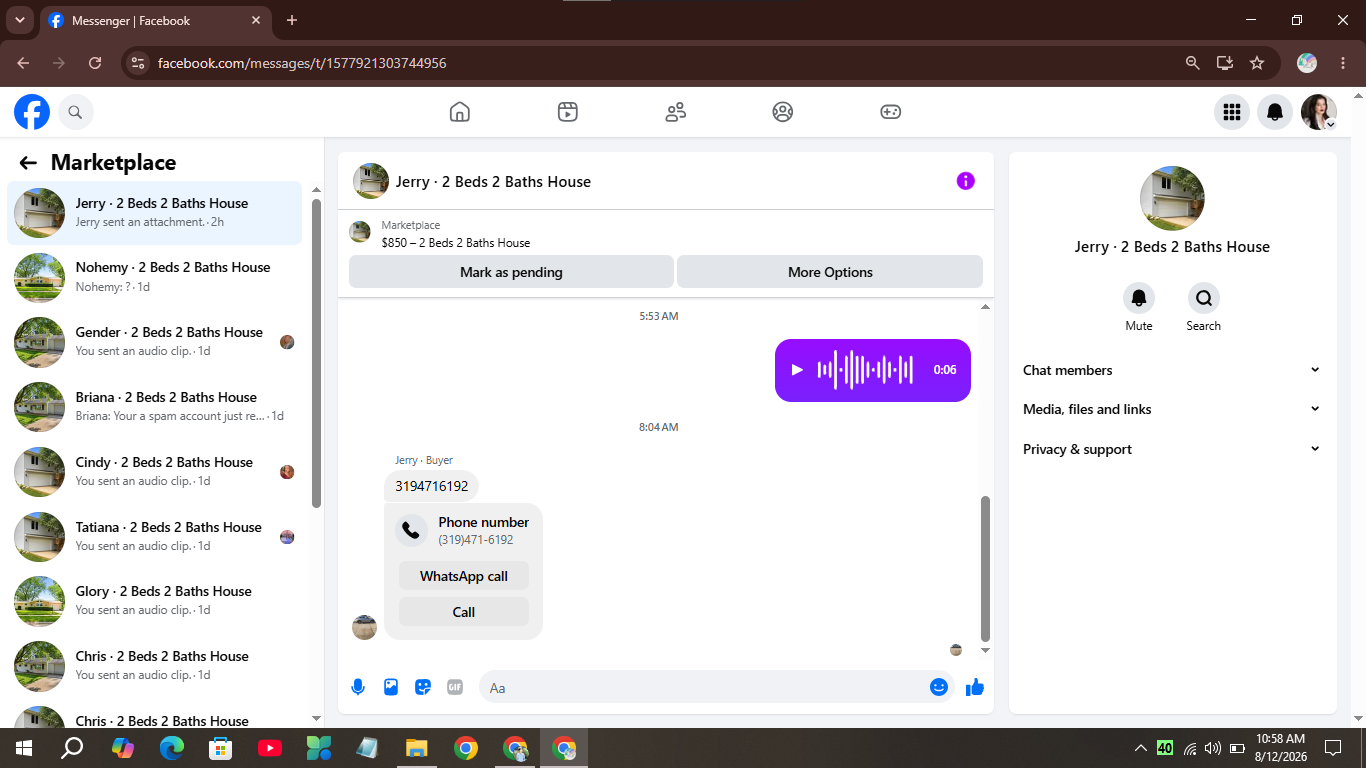Mute this conversation bell icon
Screen dimensions: 1366x768
pos(1139,298)
